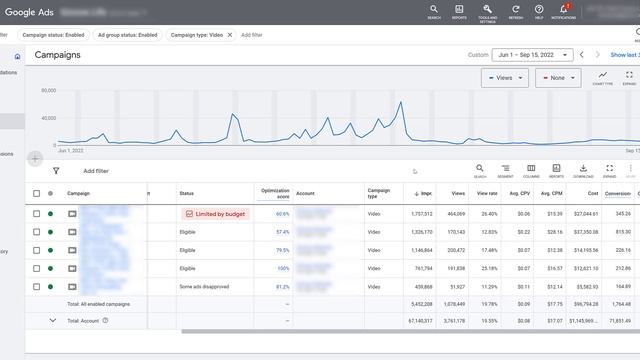
Task: Click Show last link by date range
Action: coord(624,55)
